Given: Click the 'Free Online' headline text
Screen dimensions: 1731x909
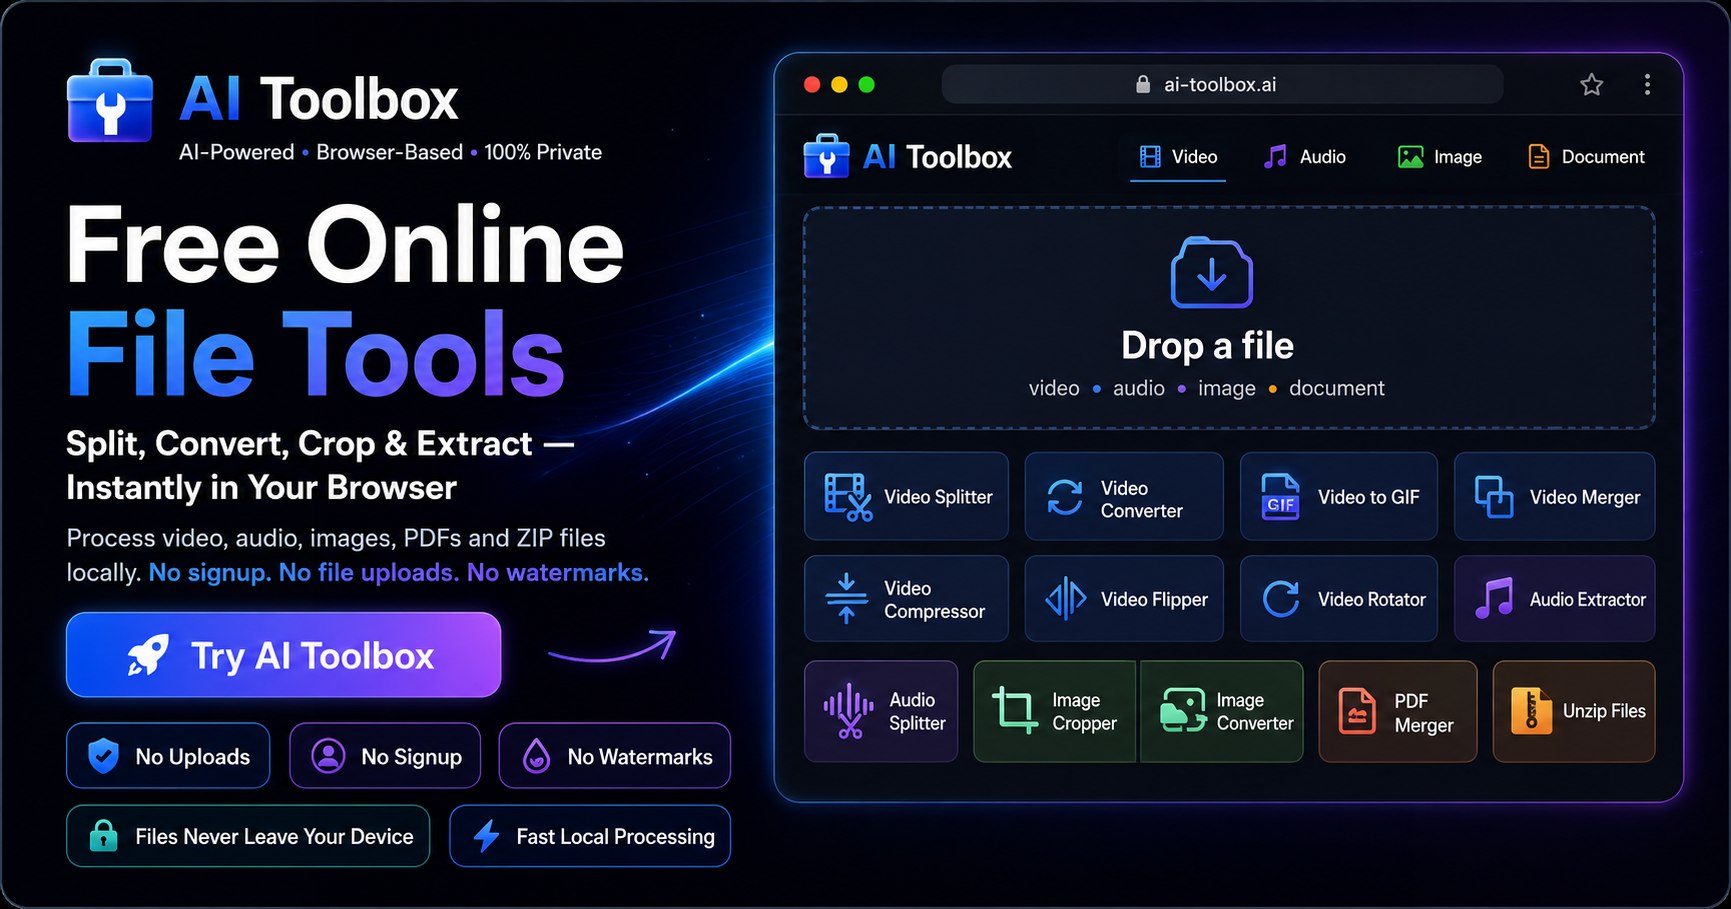Looking at the screenshot, I should coord(345,245).
